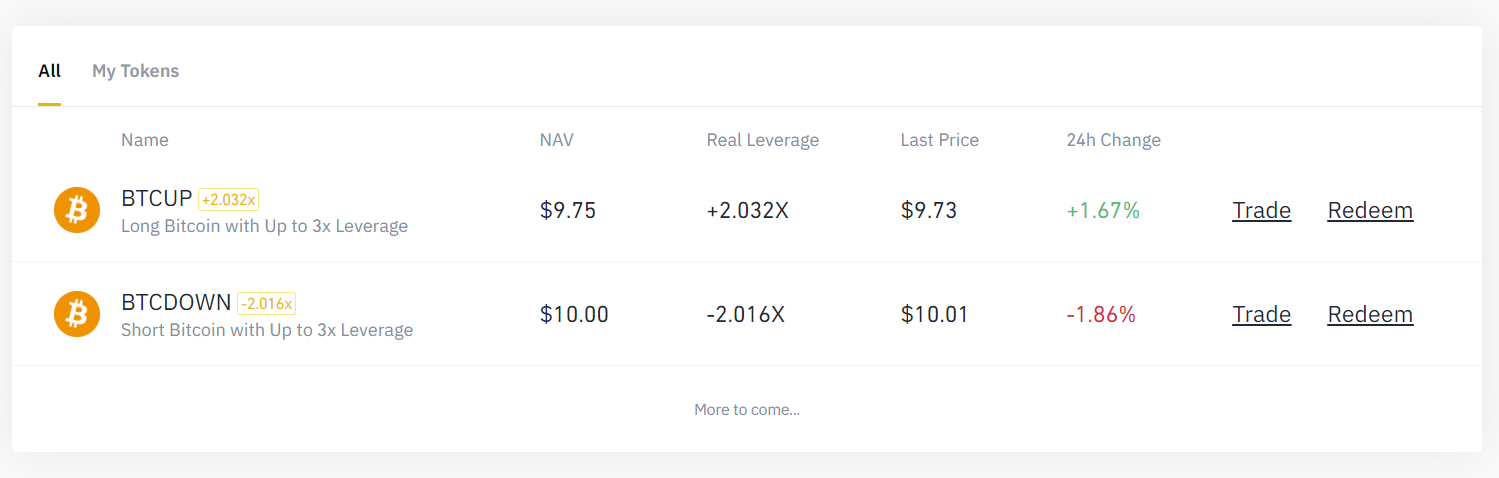1499x478 pixels.
Task: Click the -2.016x leverage badge
Action: pyautogui.click(x=267, y=303)
